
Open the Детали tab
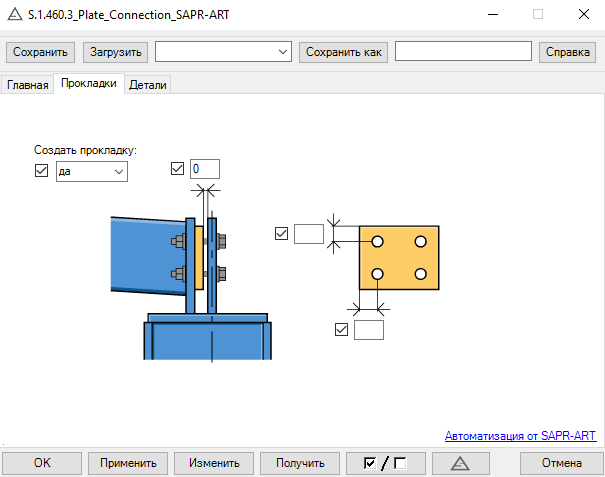pos(148,85)
